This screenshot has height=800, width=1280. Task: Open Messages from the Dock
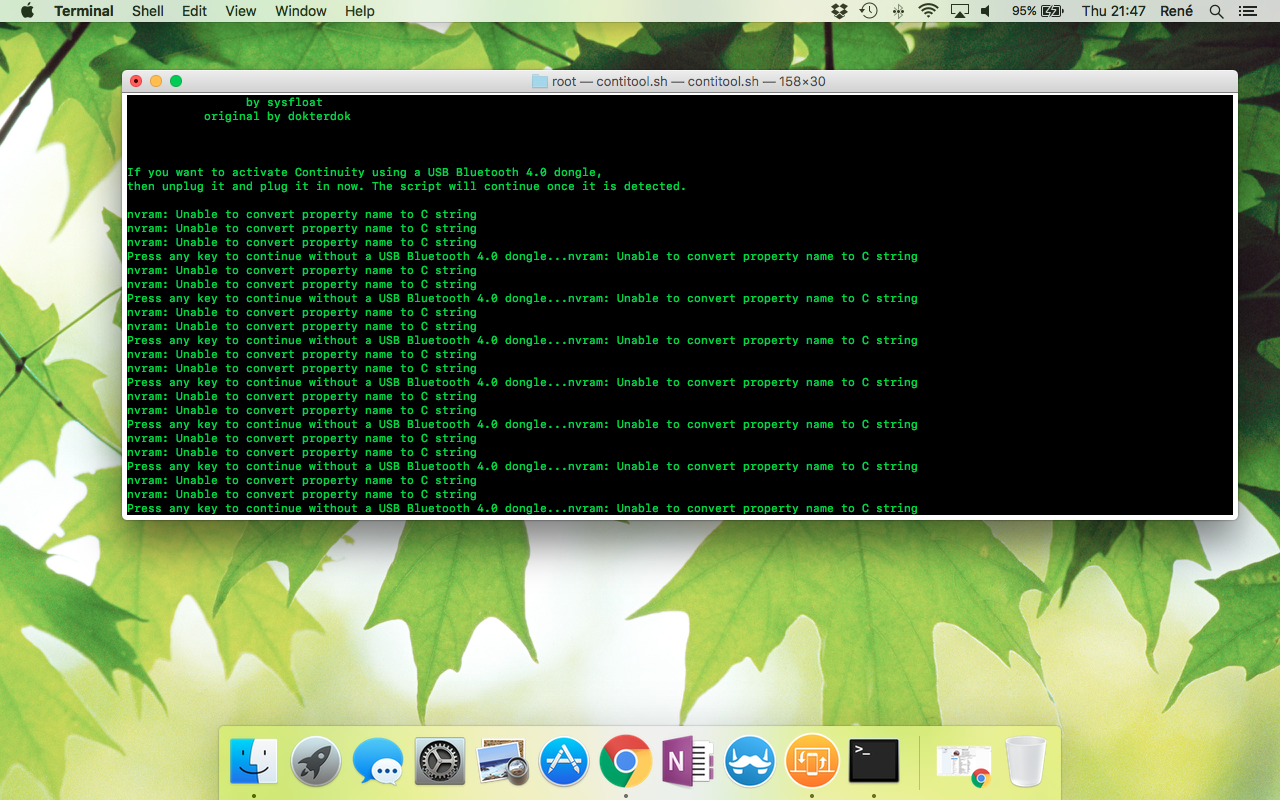378,762
